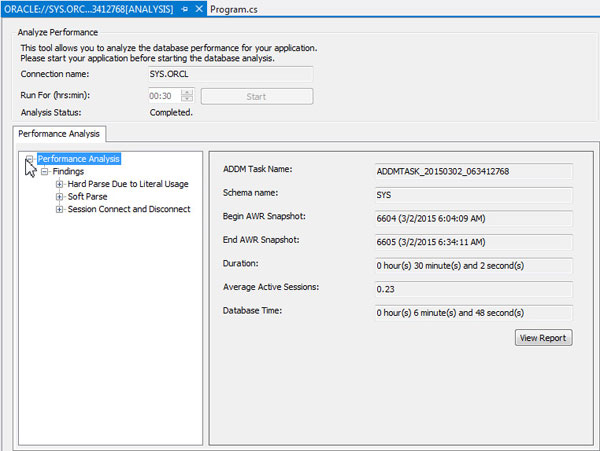Select Hard Parse Due to Literal Usage
Image resolution: width=600 pixels, height=451 pixels.
point(128,184)
